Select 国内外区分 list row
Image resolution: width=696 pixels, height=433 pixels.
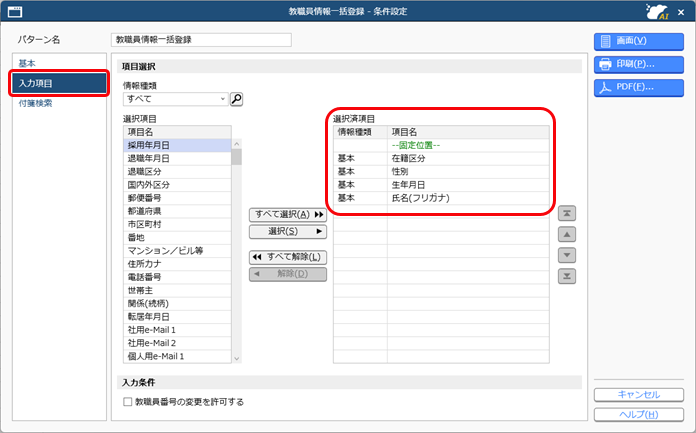tap(177, 185)
